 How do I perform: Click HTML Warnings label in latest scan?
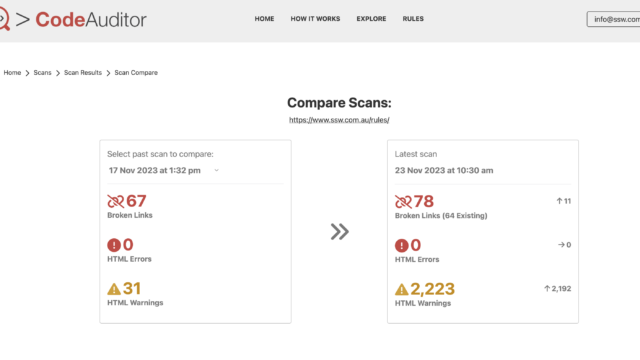coord(423,303)
